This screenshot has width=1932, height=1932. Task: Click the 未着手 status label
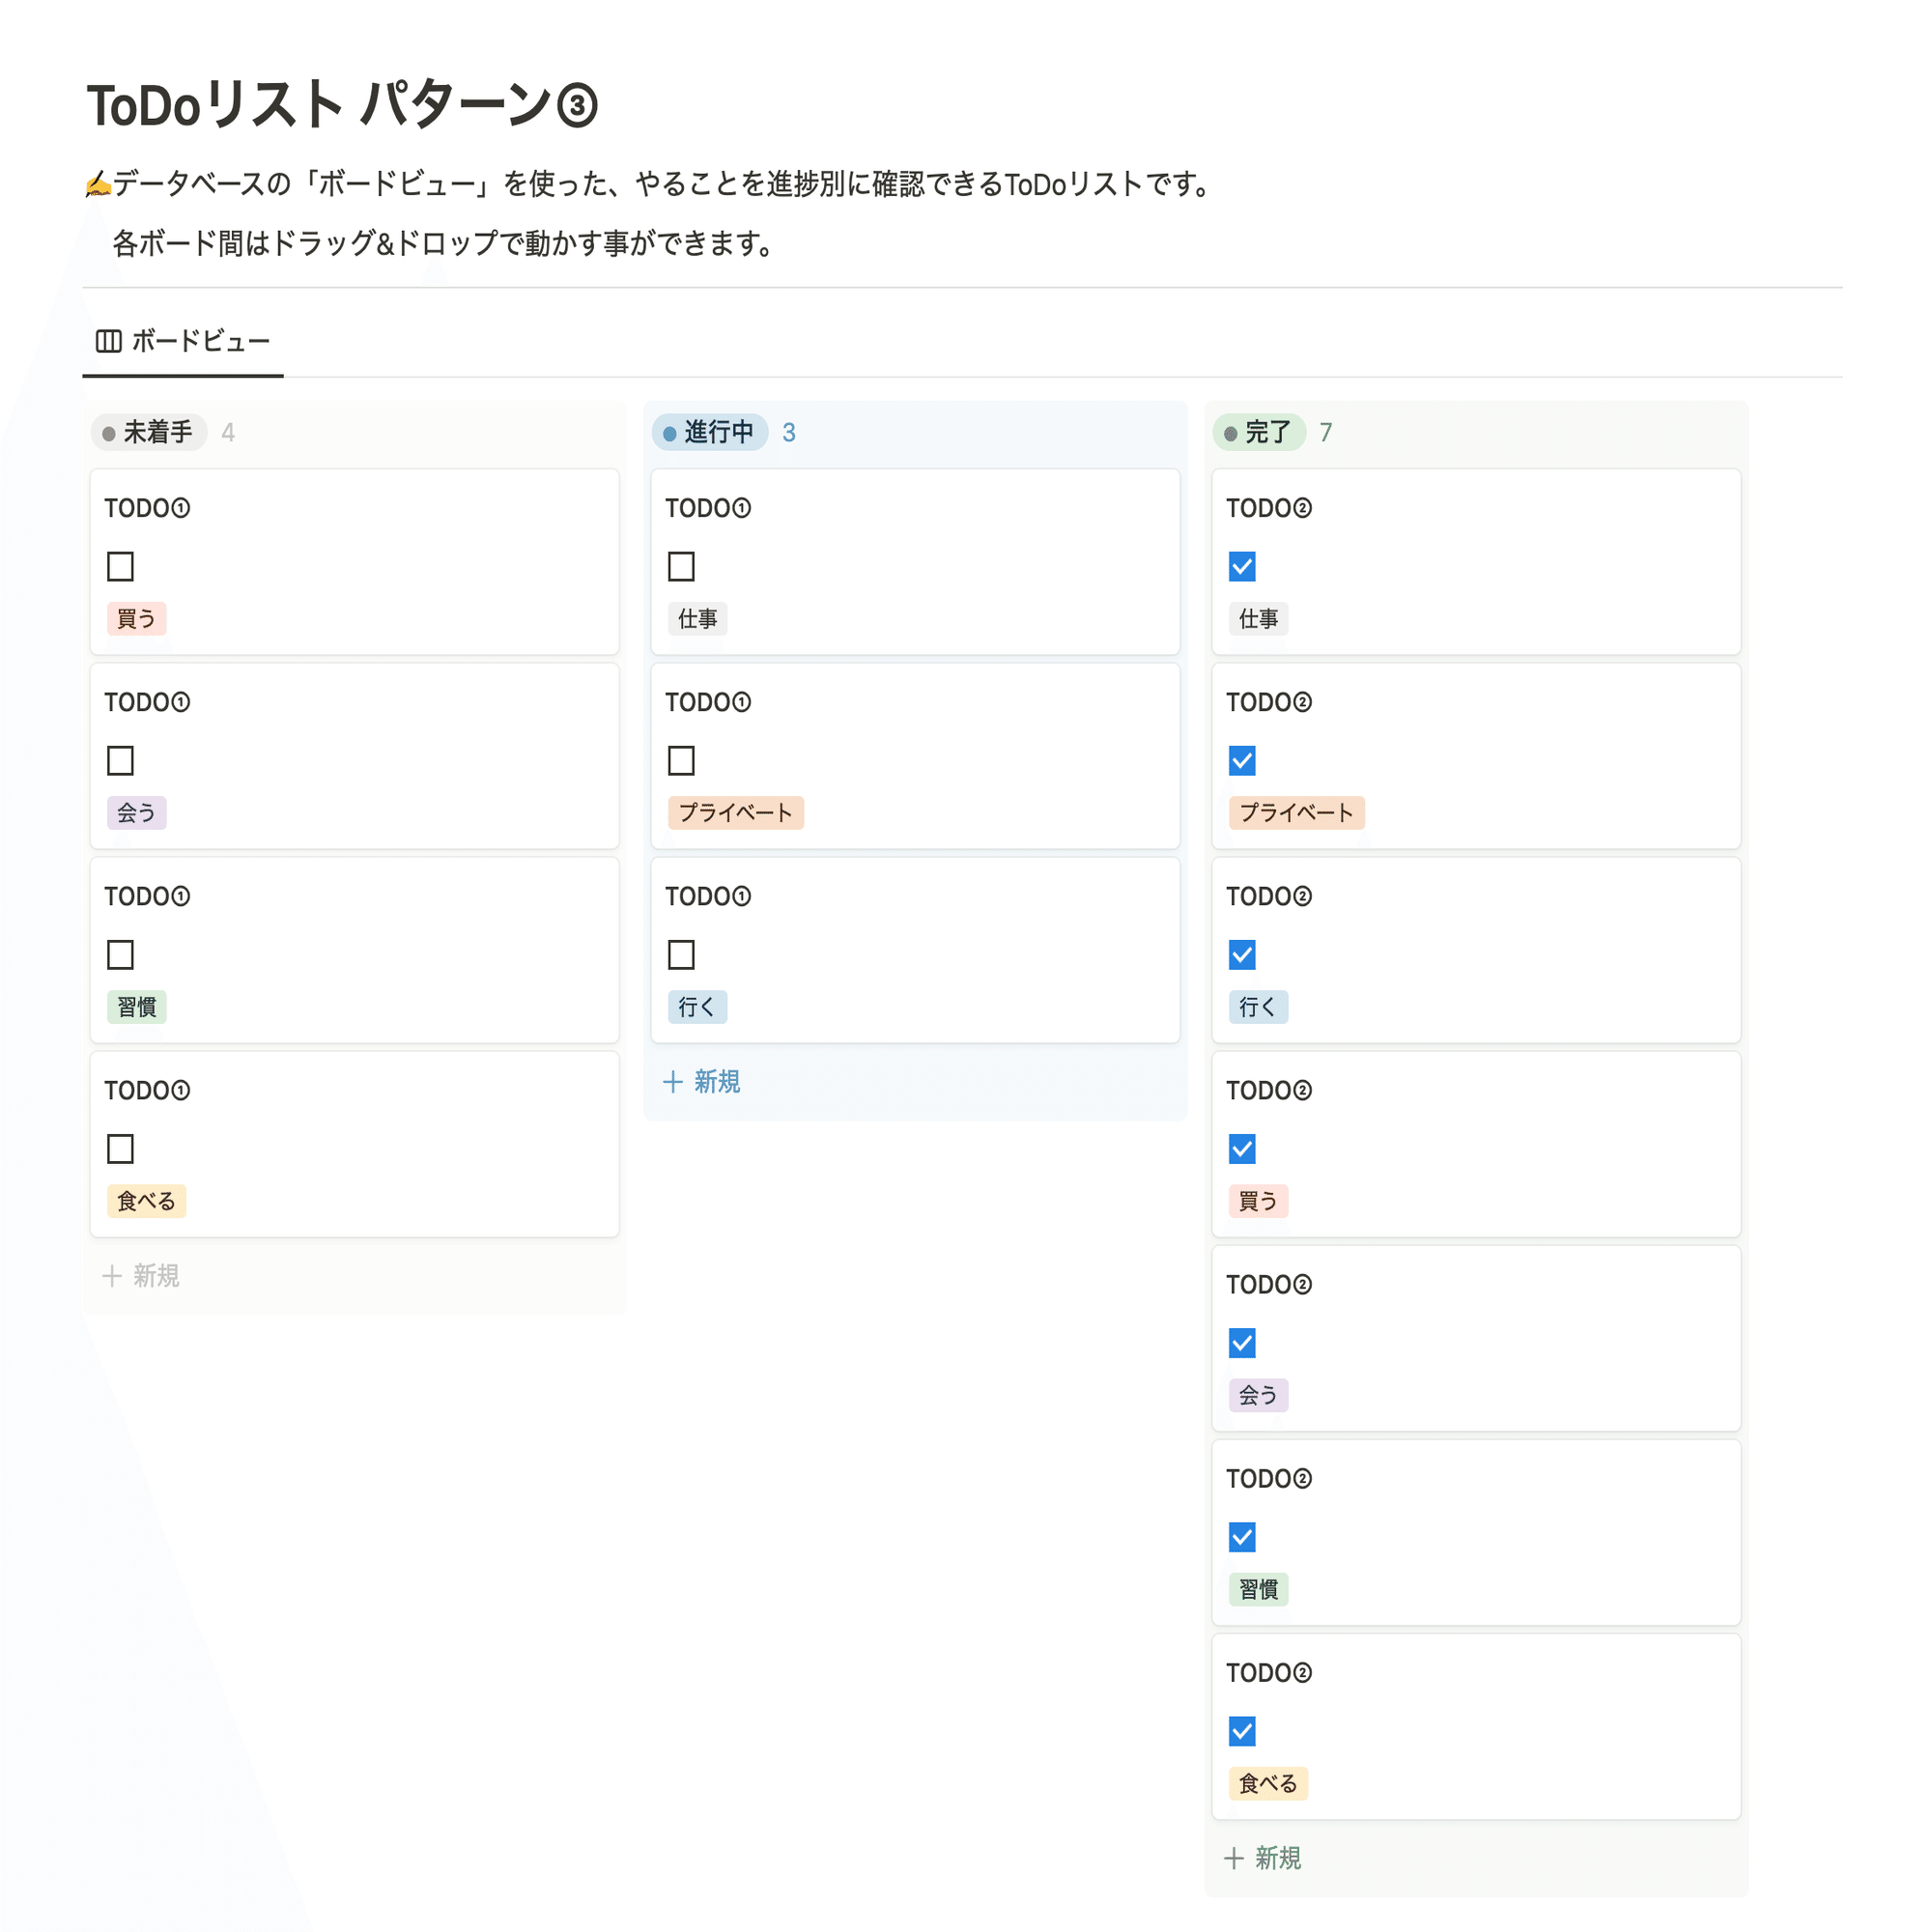tap(148, 432)
